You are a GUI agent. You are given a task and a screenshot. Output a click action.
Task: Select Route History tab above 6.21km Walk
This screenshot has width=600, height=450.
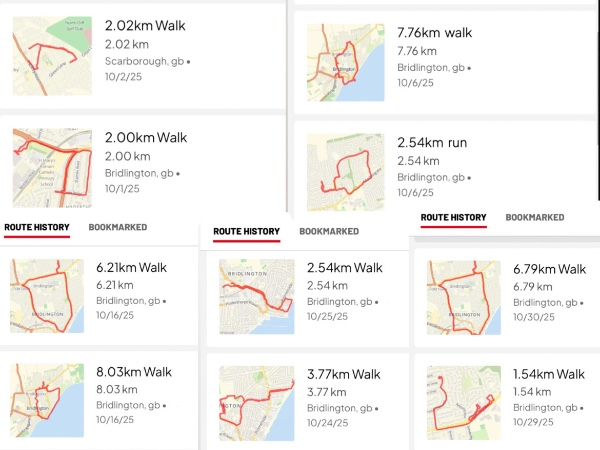click(37, 228)
